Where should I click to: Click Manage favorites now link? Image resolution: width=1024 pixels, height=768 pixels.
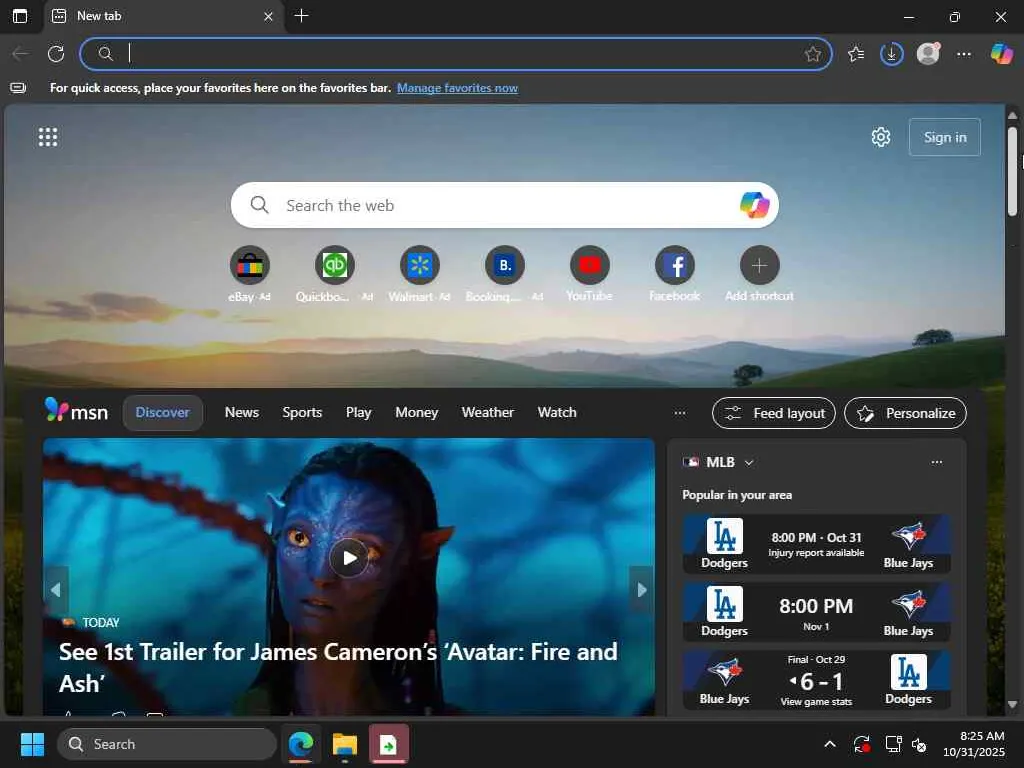(457, 88)
